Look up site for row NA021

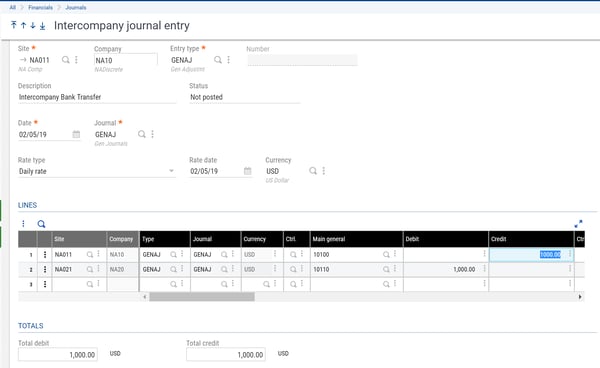90,269
